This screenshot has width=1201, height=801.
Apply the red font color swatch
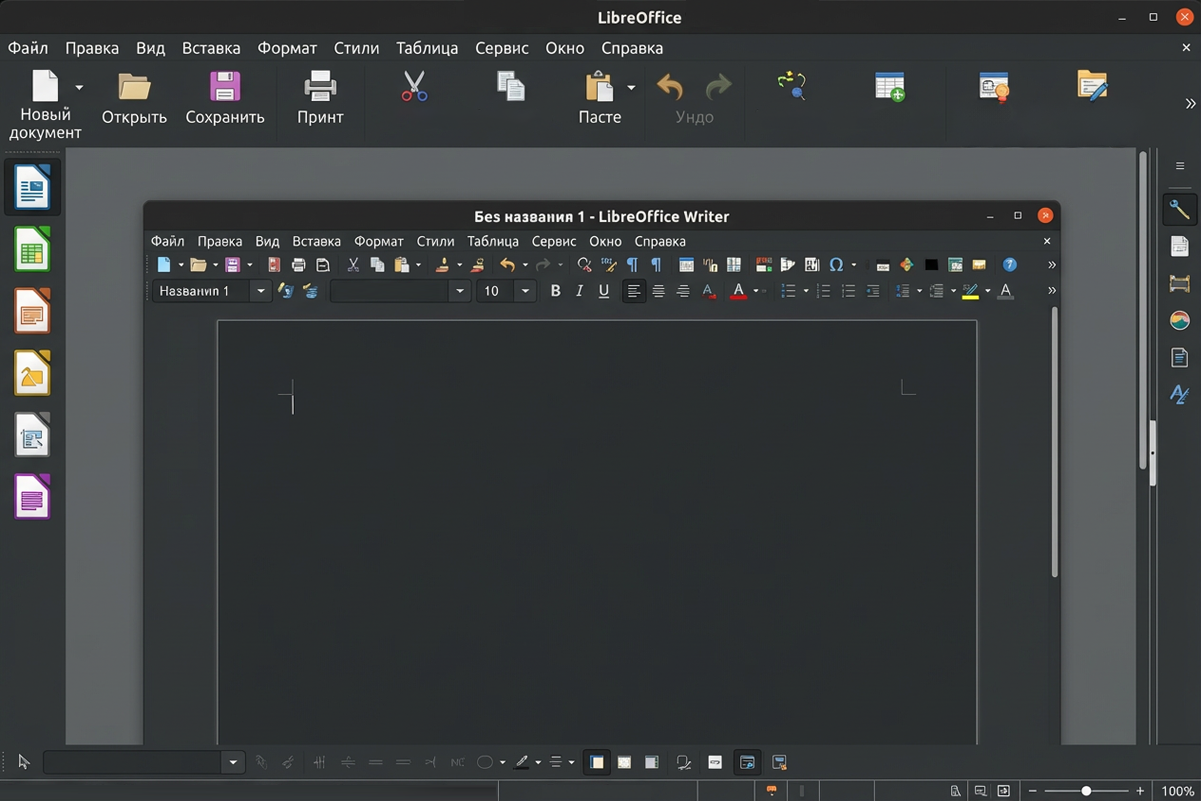(x=739, y=291)
